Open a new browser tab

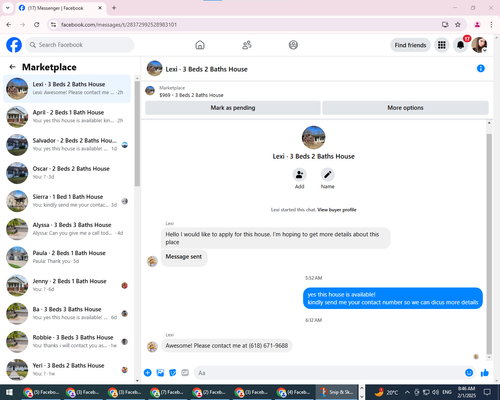tap(114, 8)
